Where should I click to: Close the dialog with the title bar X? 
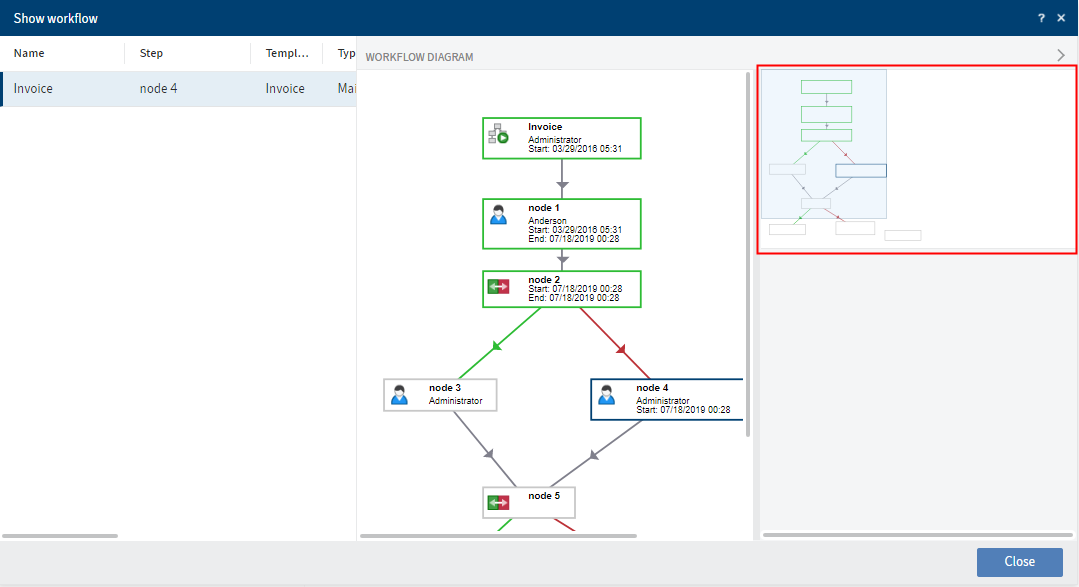pos(1061,18)
